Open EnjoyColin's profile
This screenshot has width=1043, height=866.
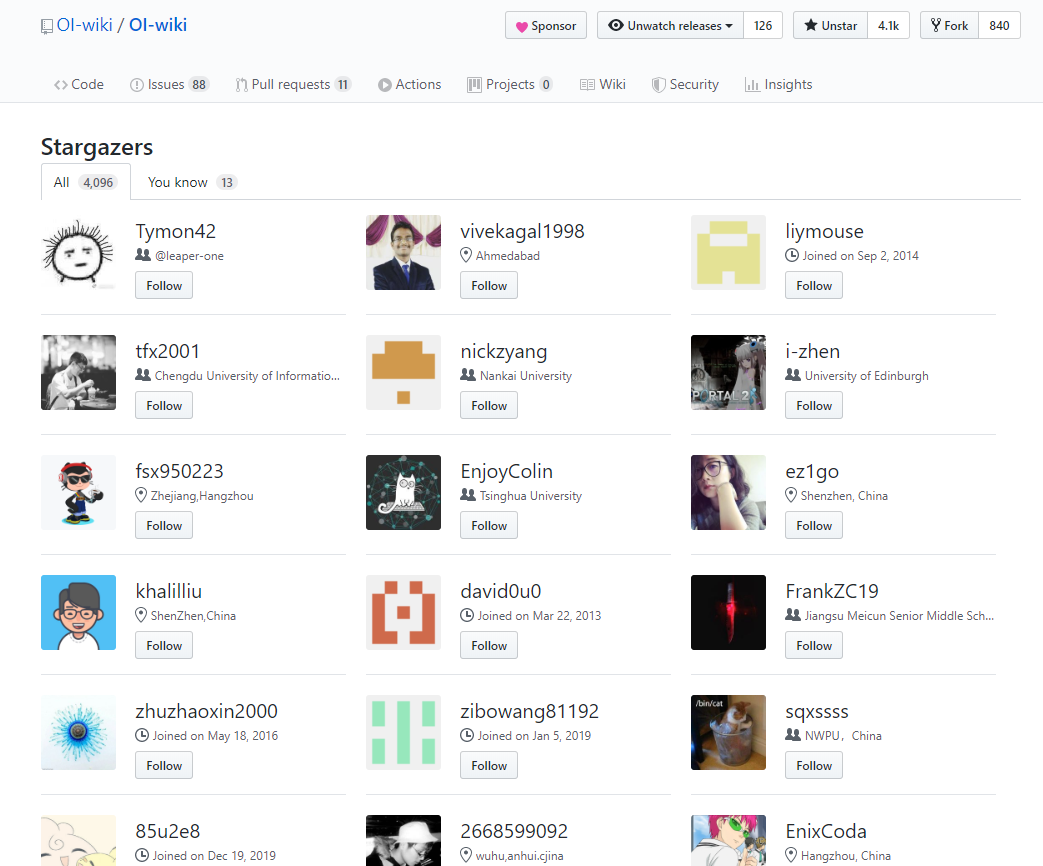click(x=505, y=470)
